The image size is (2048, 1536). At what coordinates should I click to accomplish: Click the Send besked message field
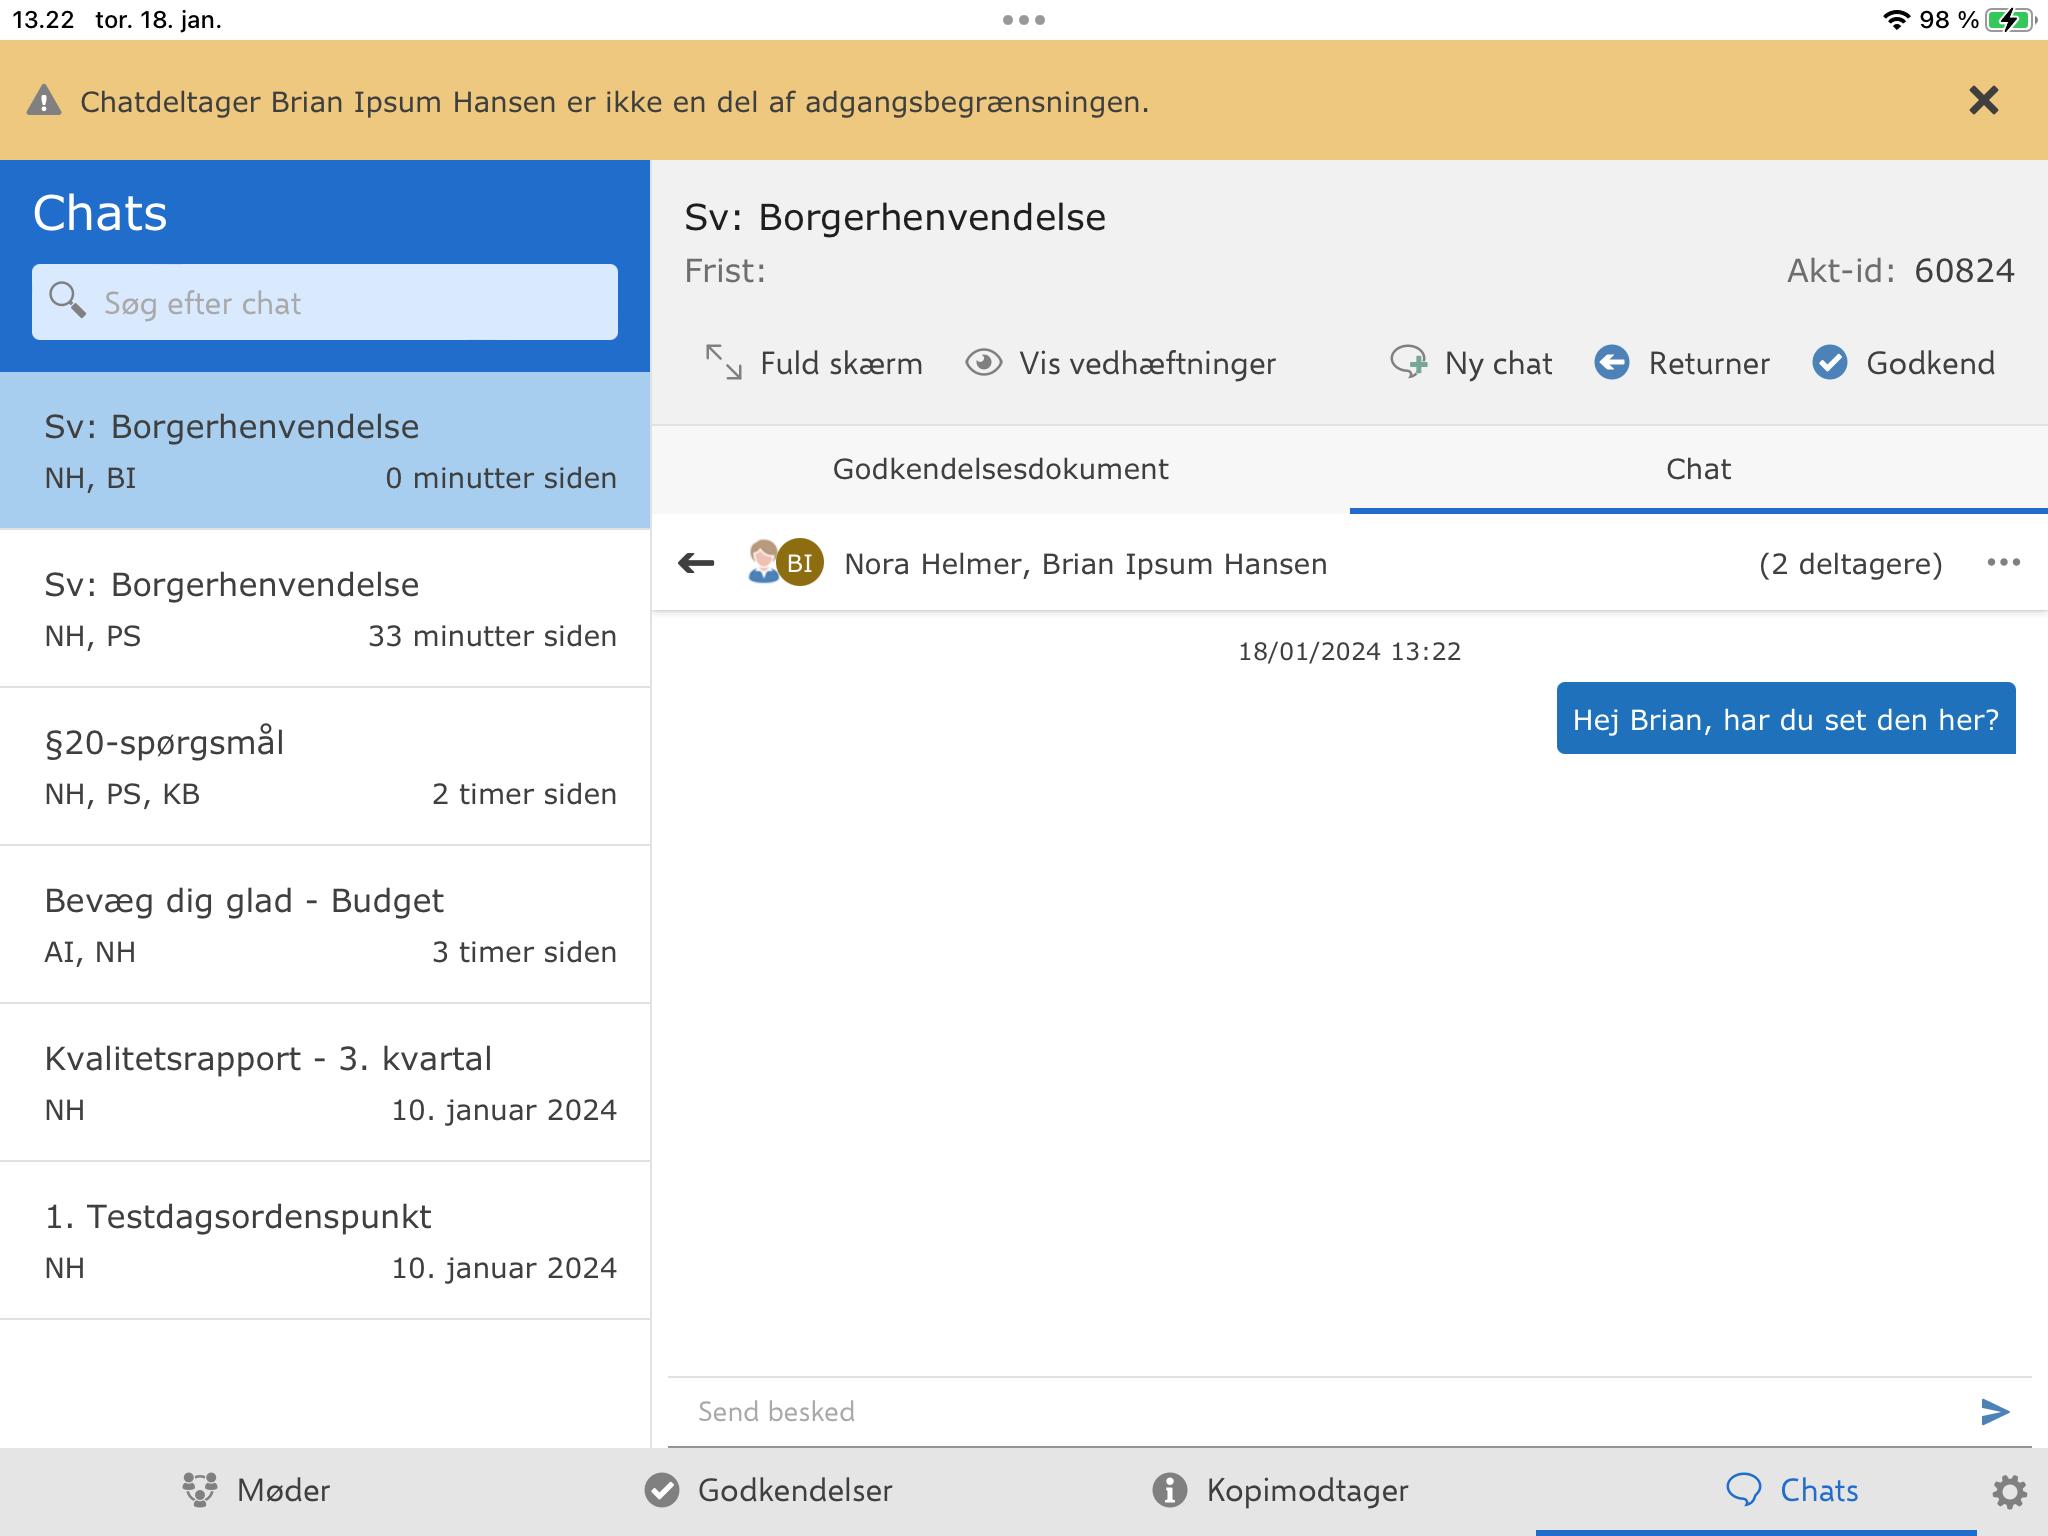1320,1411
